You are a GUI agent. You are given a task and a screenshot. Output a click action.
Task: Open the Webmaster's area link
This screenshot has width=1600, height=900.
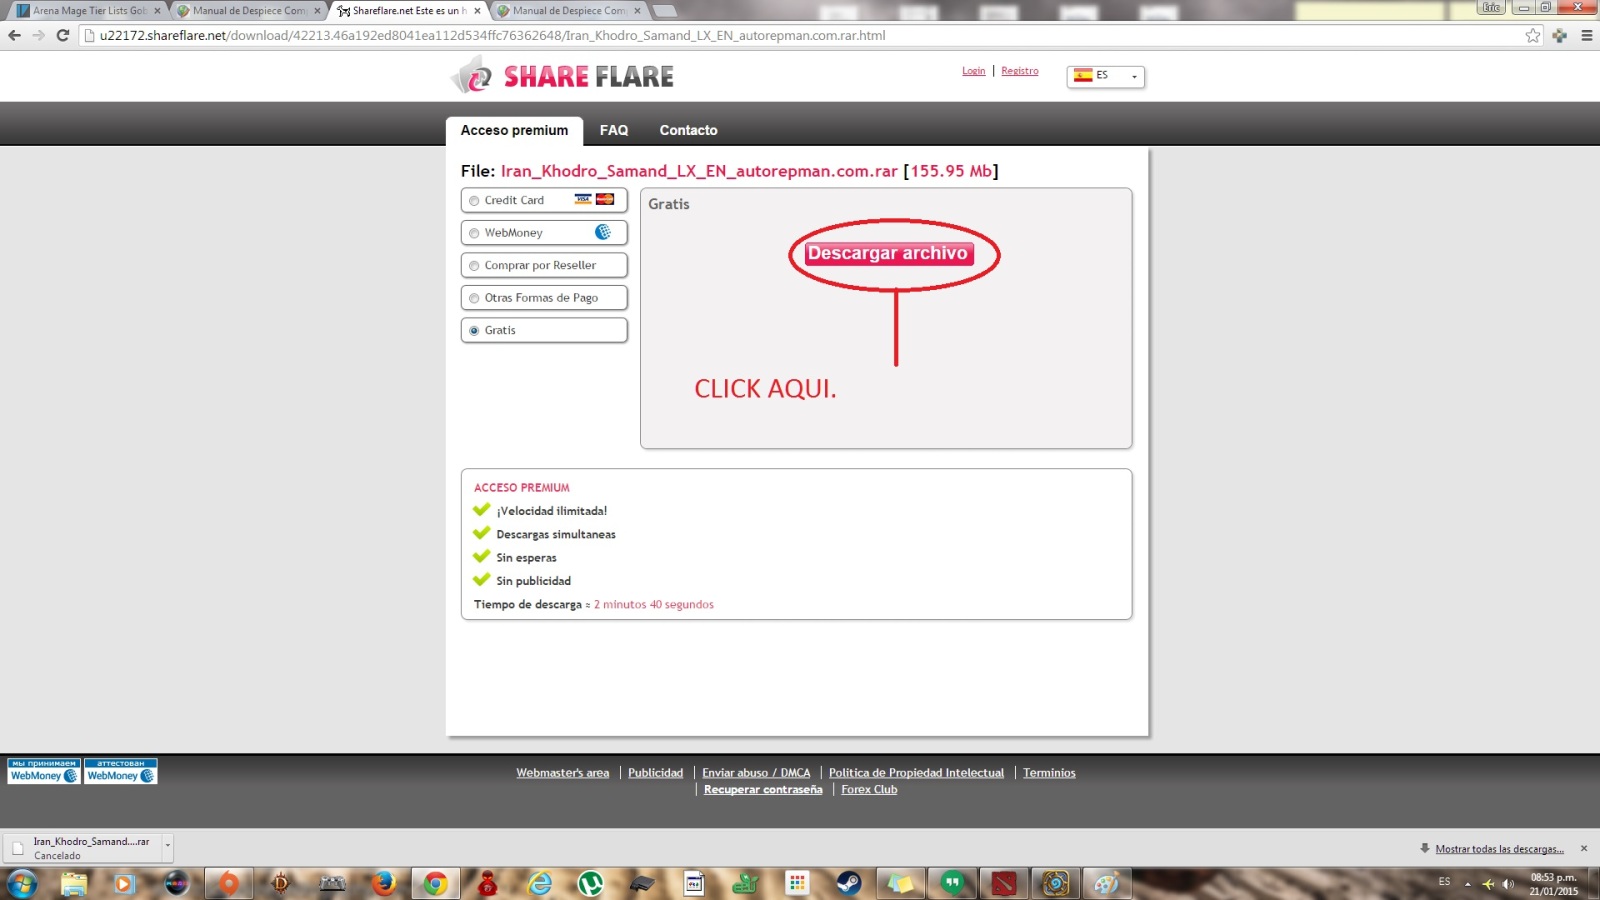(x=562, y=773)
